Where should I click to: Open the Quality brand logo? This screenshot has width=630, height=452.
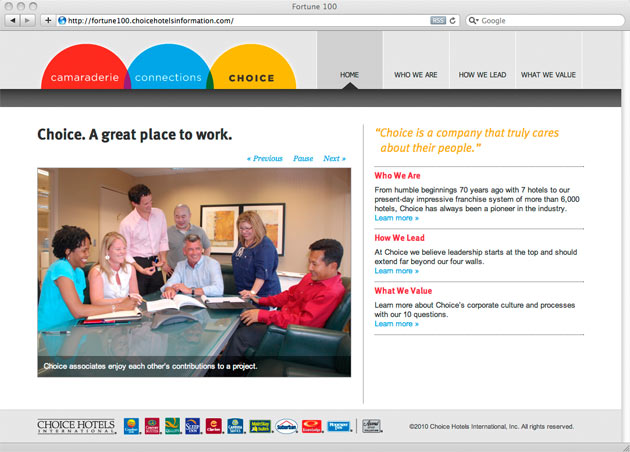(172, 426)
